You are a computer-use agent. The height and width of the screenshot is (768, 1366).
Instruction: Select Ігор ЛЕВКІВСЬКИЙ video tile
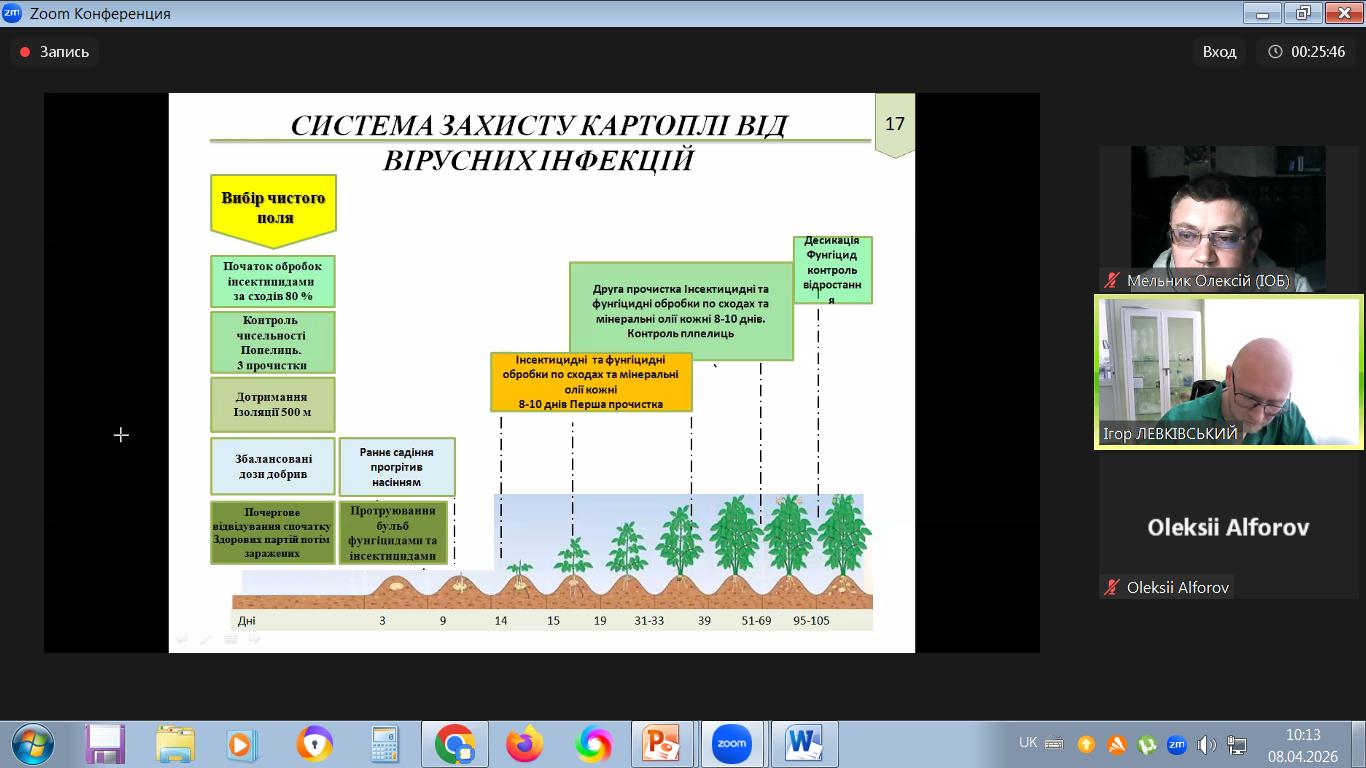(1228, 372)
